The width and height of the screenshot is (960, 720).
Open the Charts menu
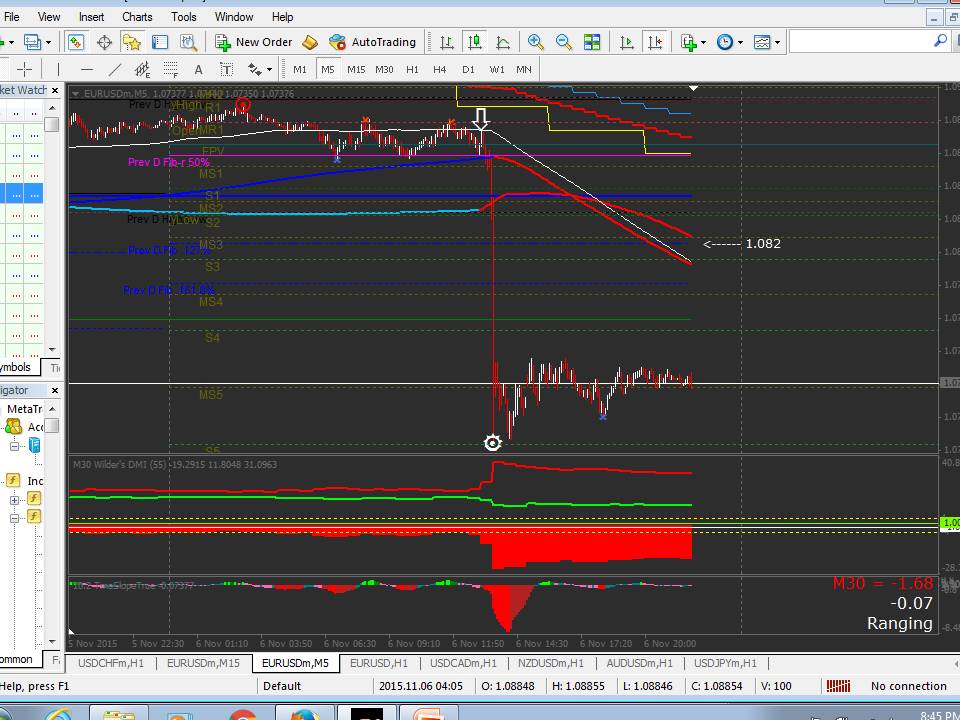point(137,17)
